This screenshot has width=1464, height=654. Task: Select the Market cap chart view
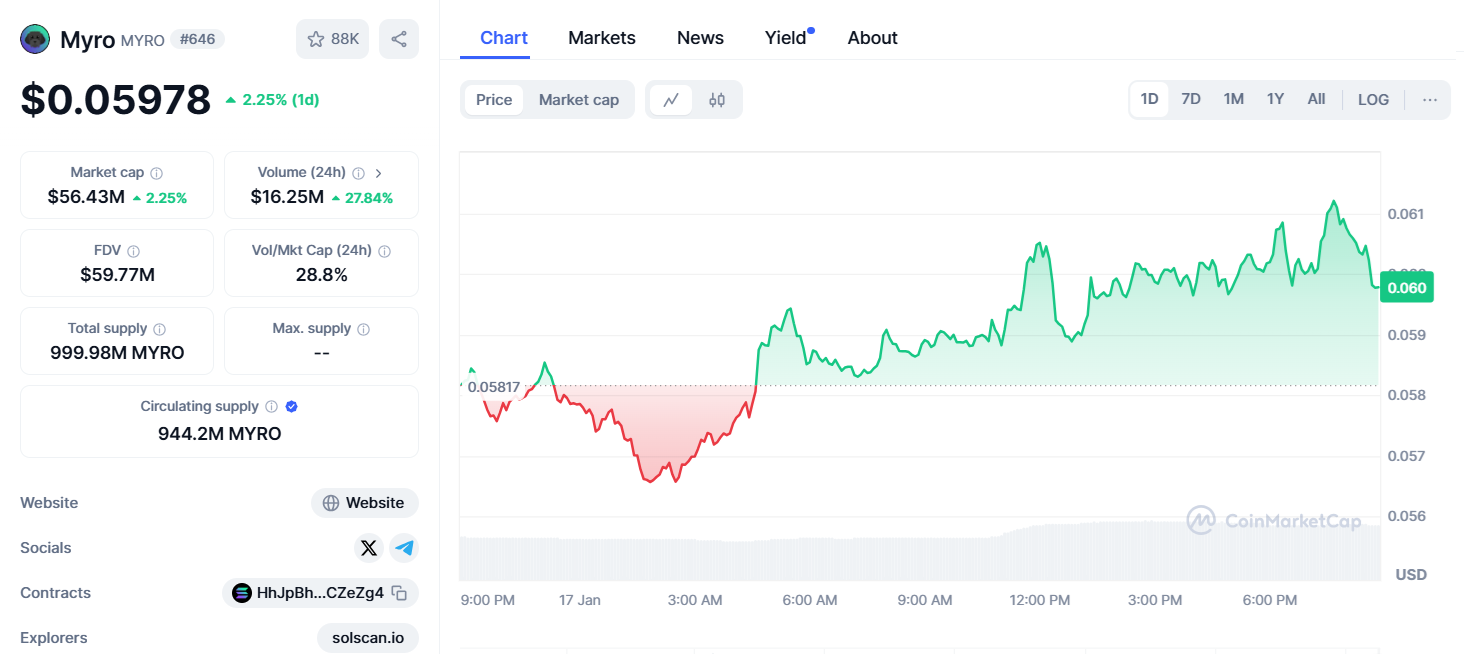point(579,100)
